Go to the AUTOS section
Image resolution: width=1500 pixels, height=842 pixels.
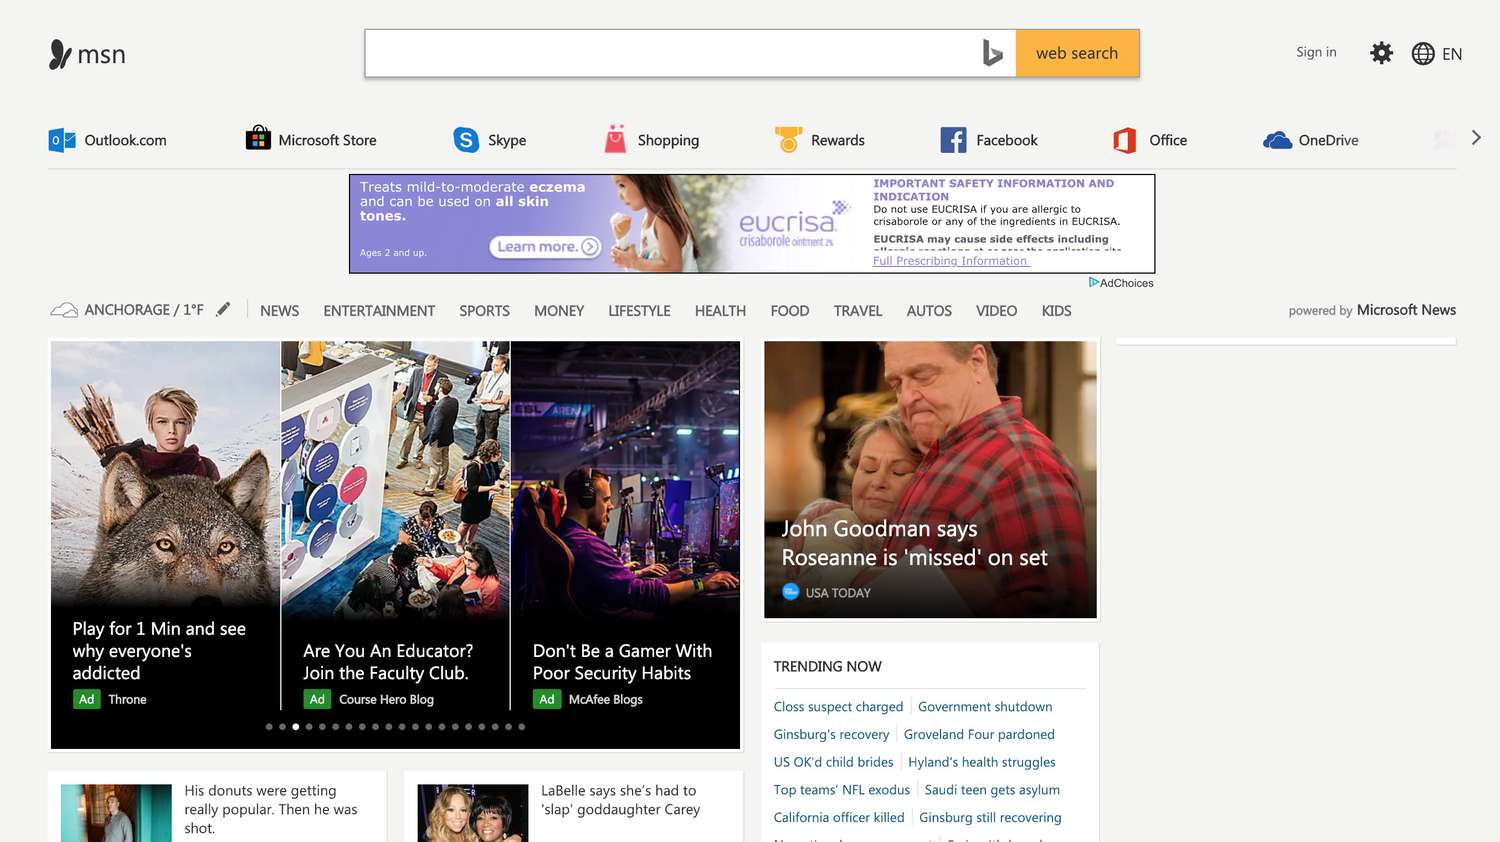pyautogui.click(x=929, y=311)
